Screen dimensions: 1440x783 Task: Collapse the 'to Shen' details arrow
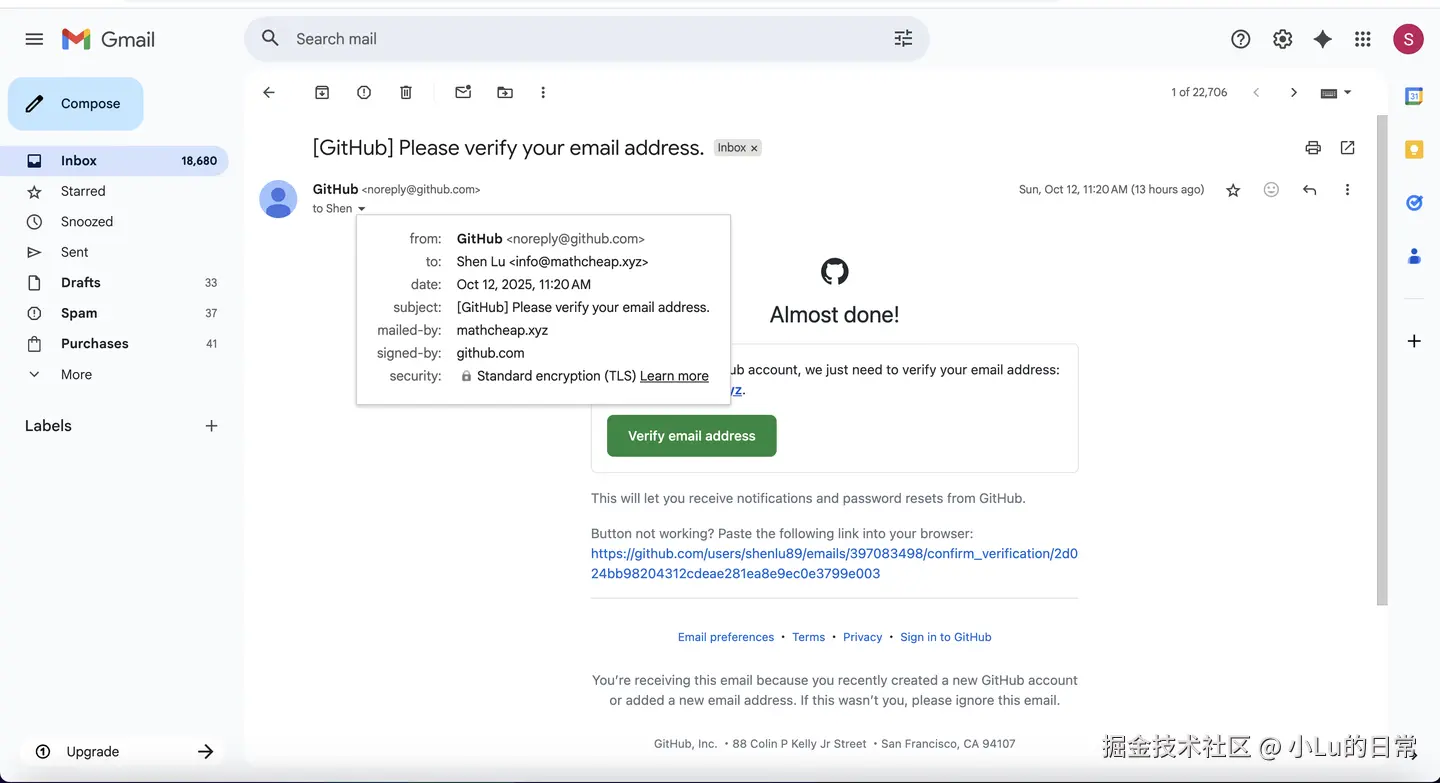tap(361, 209)
